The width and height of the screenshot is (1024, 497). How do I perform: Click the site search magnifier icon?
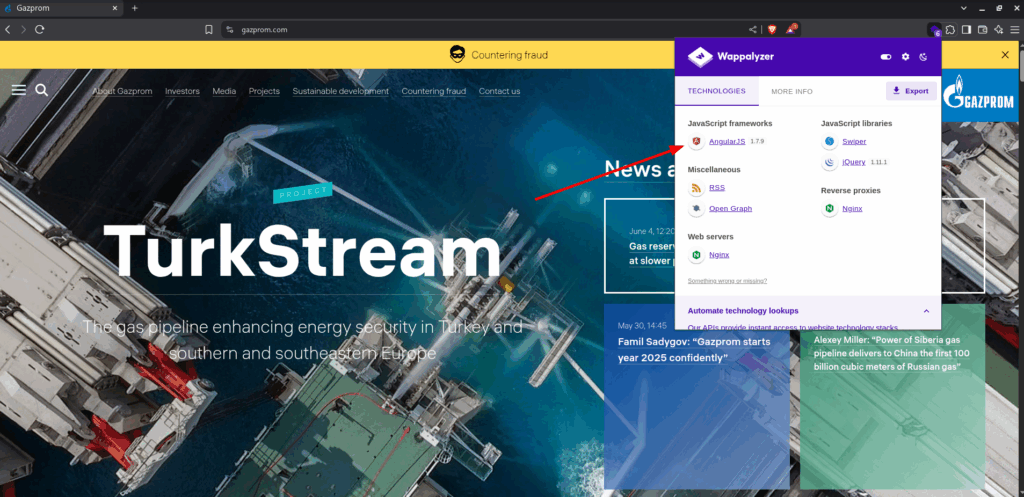coord(42,90)
